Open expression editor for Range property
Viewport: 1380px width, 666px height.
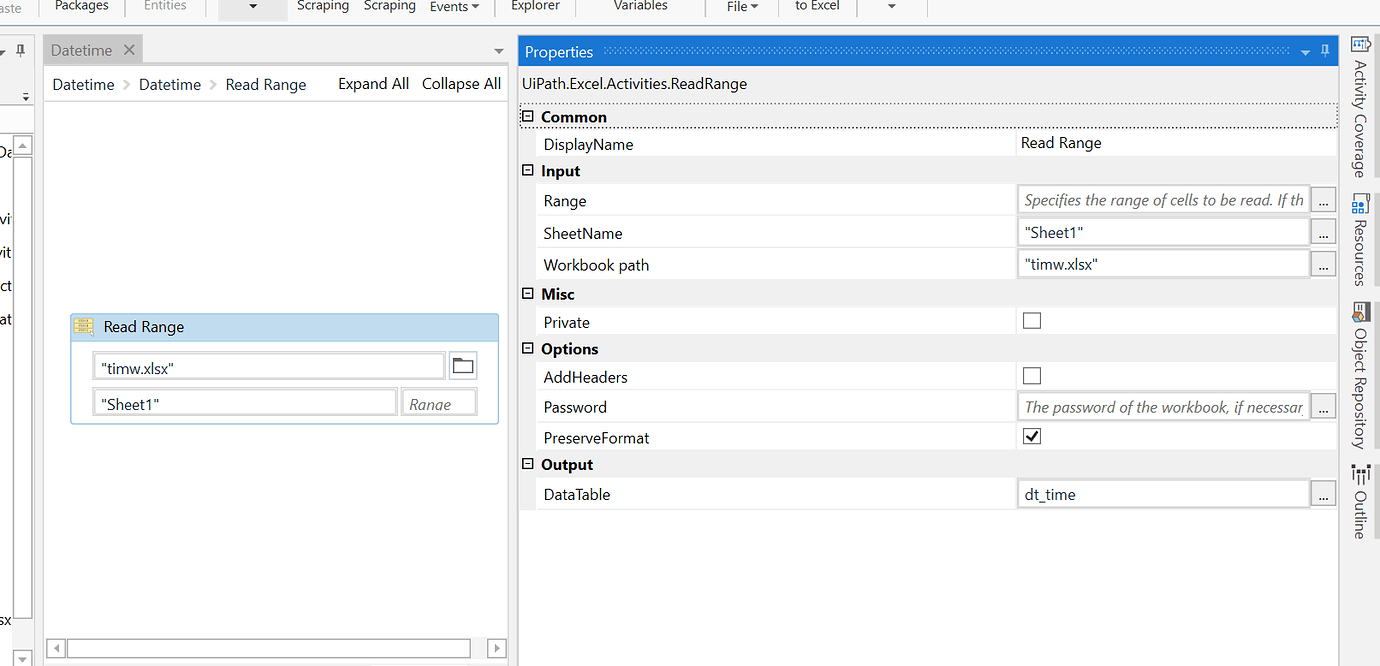point(1323,200)
